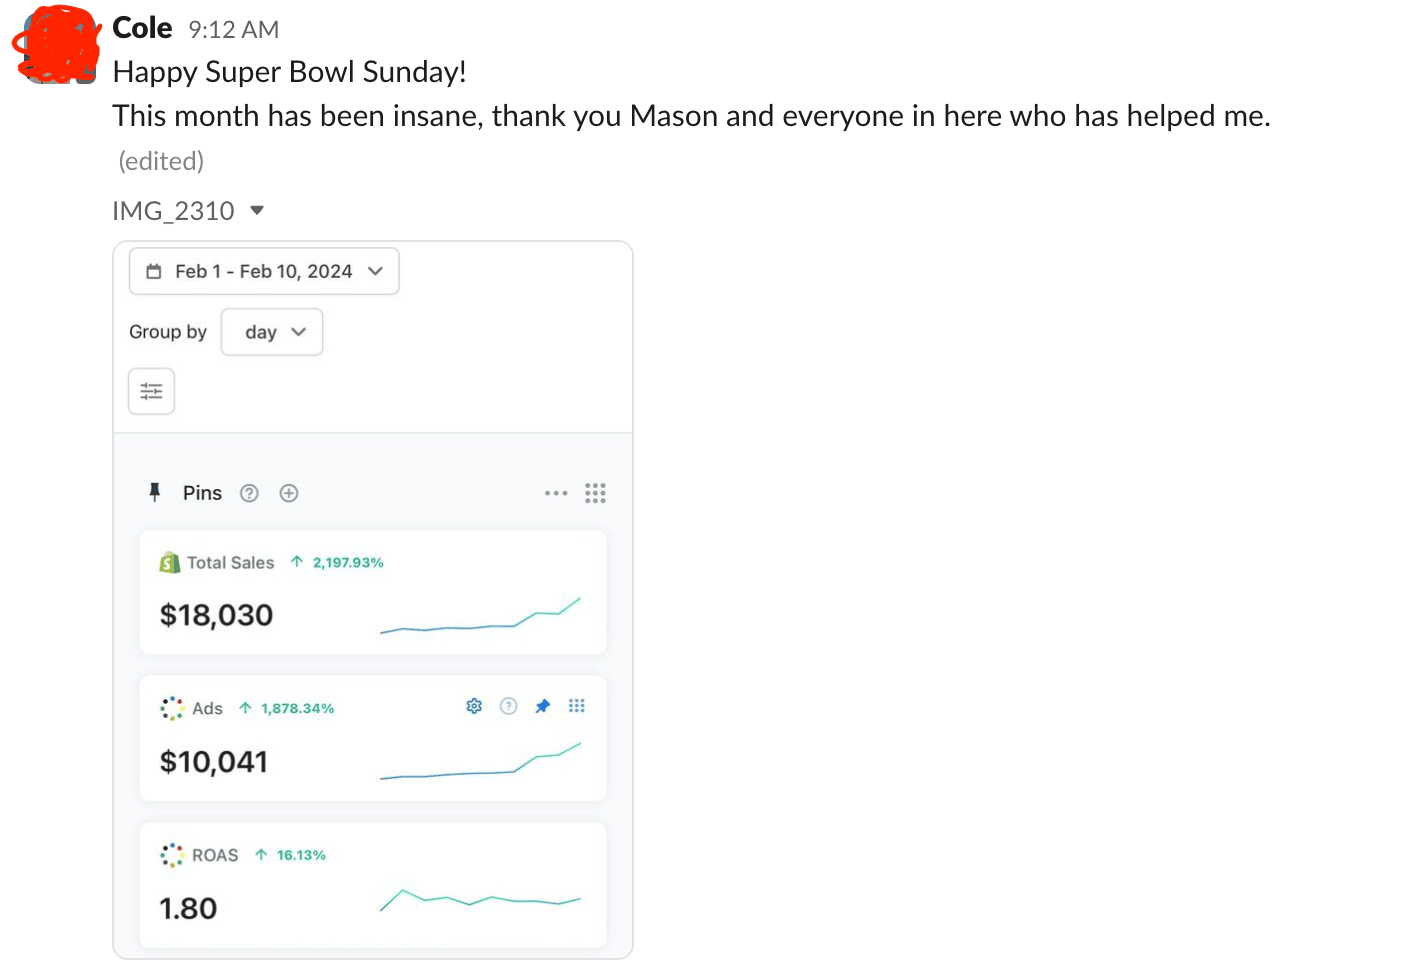Image resolution: width=1404 pixels, height=962 pixels.
Task: Click the 9:12 AM message timestamp
Action: (234, 30)
